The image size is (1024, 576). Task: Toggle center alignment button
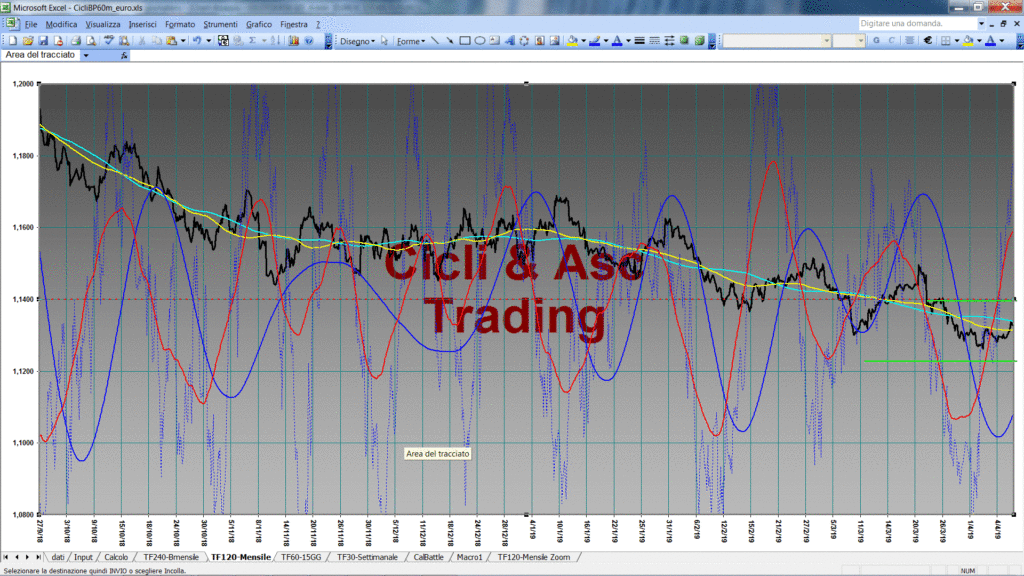[x=909, y=40]
